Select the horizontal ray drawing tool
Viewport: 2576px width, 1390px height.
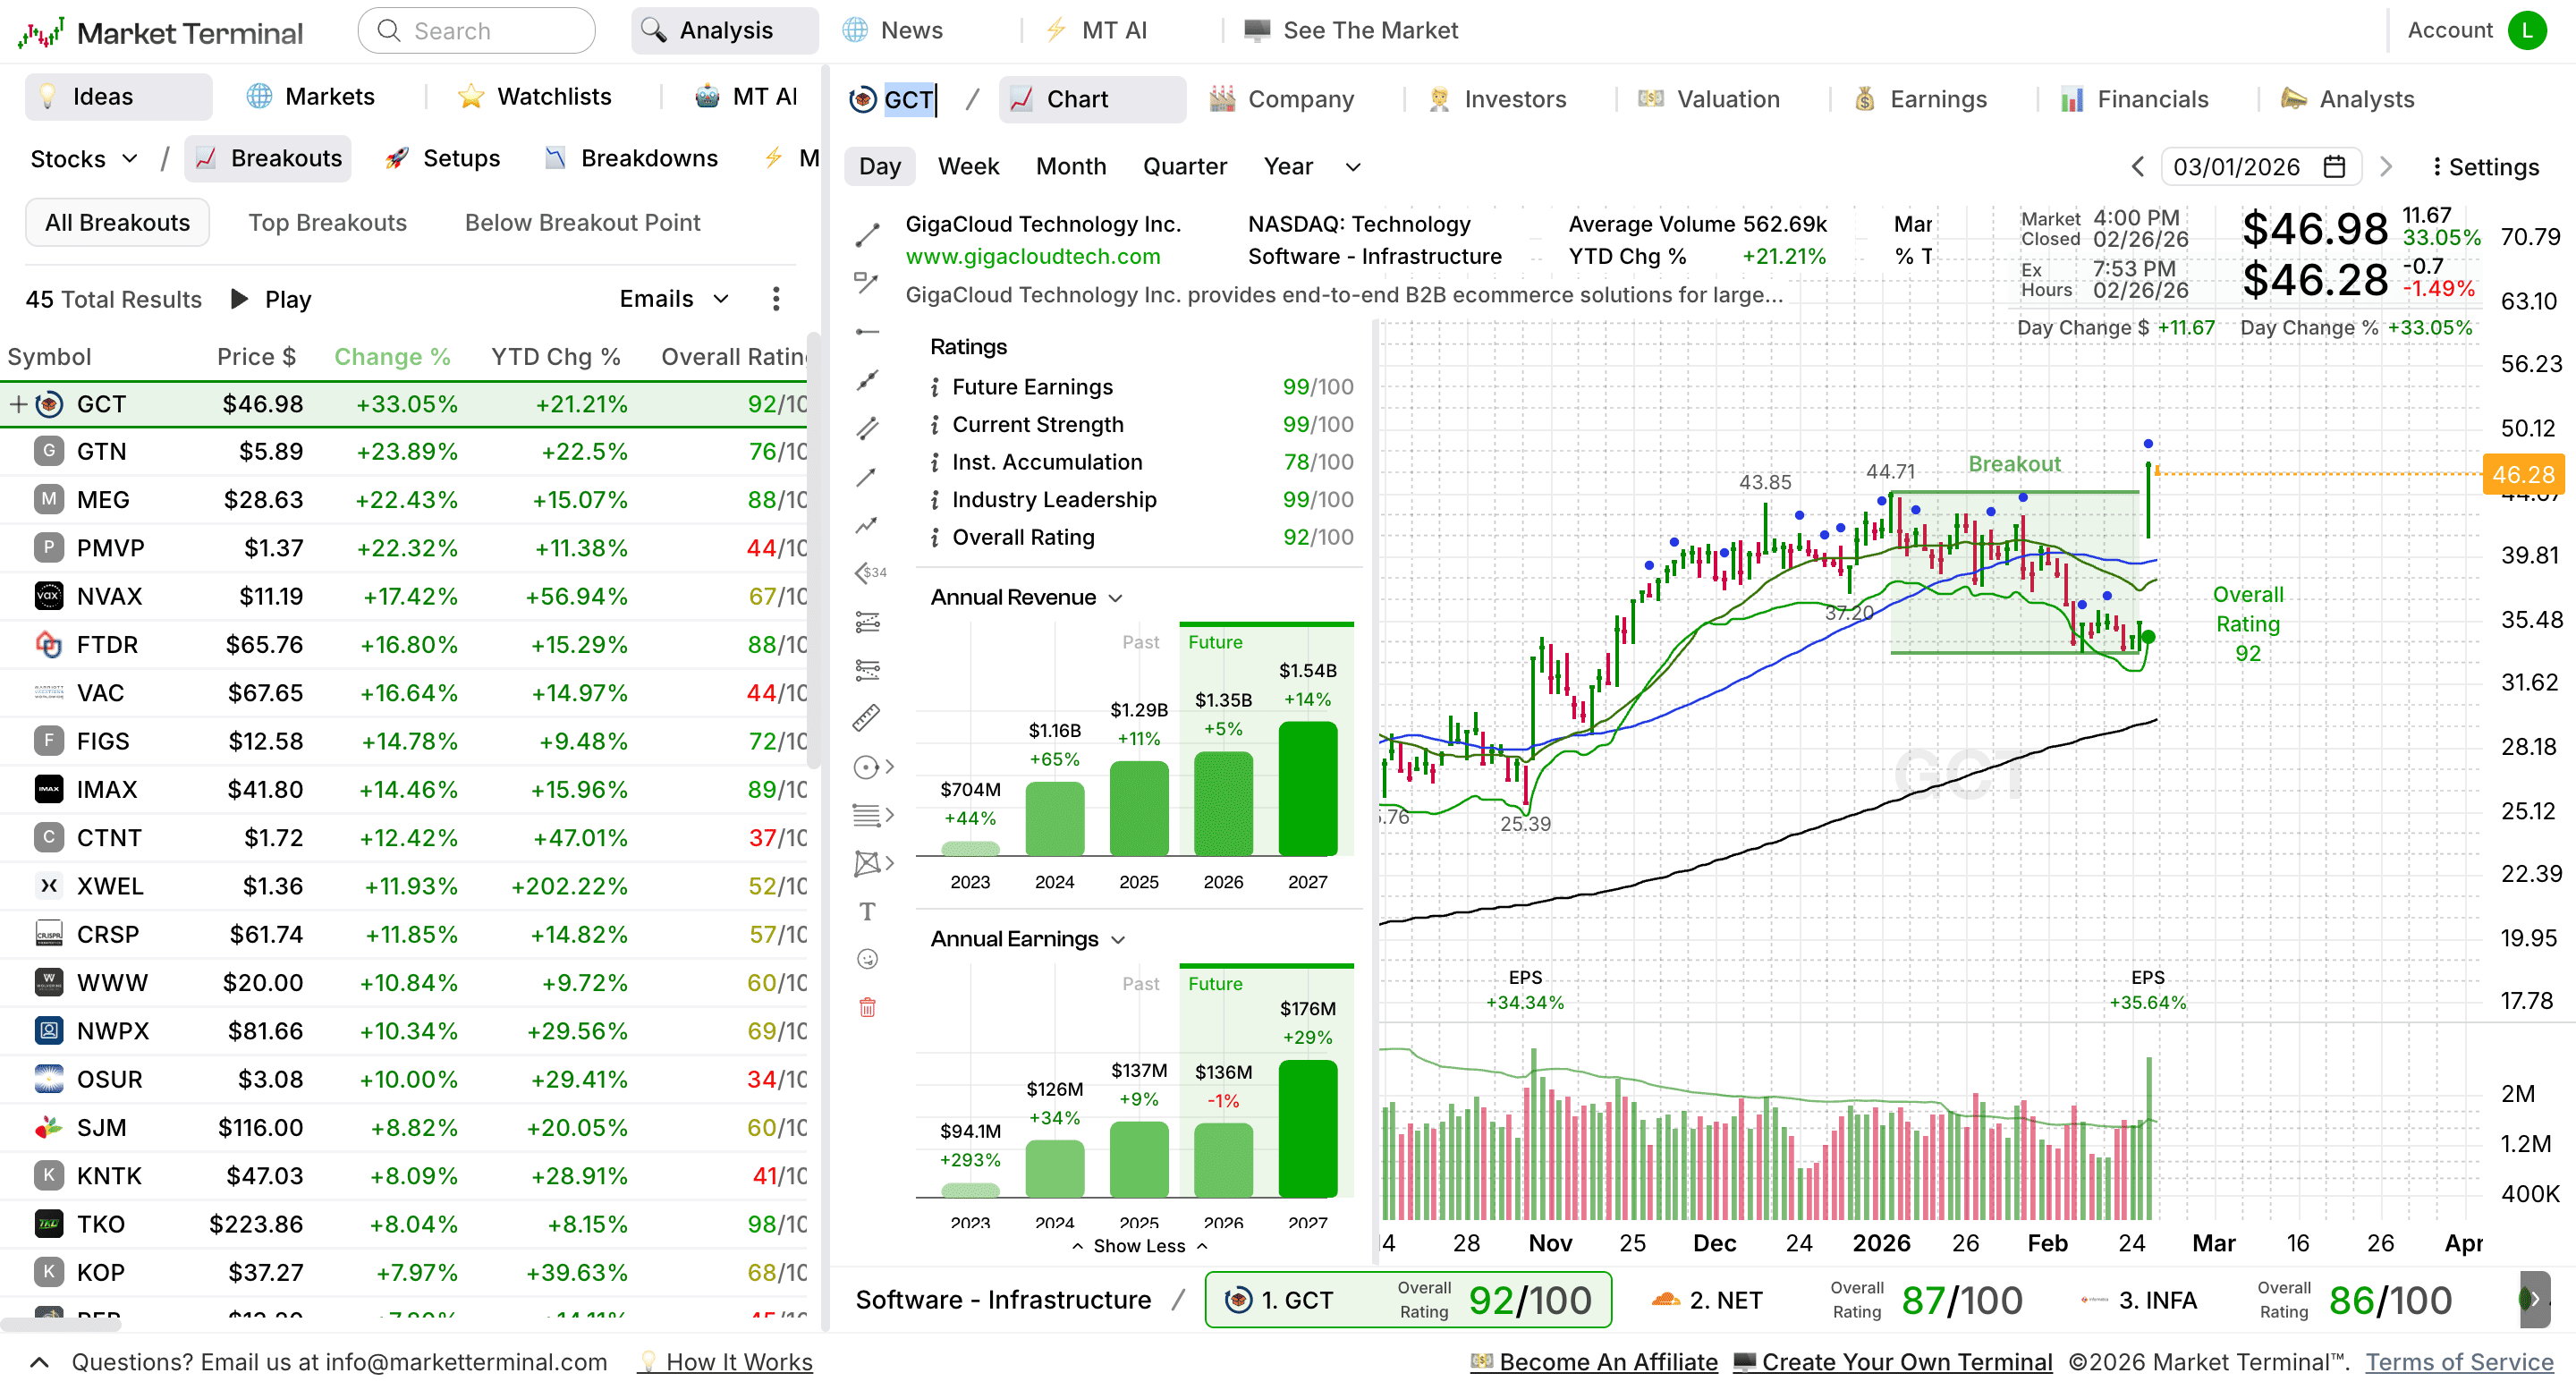pyautogui.click(x=867, y=331)
